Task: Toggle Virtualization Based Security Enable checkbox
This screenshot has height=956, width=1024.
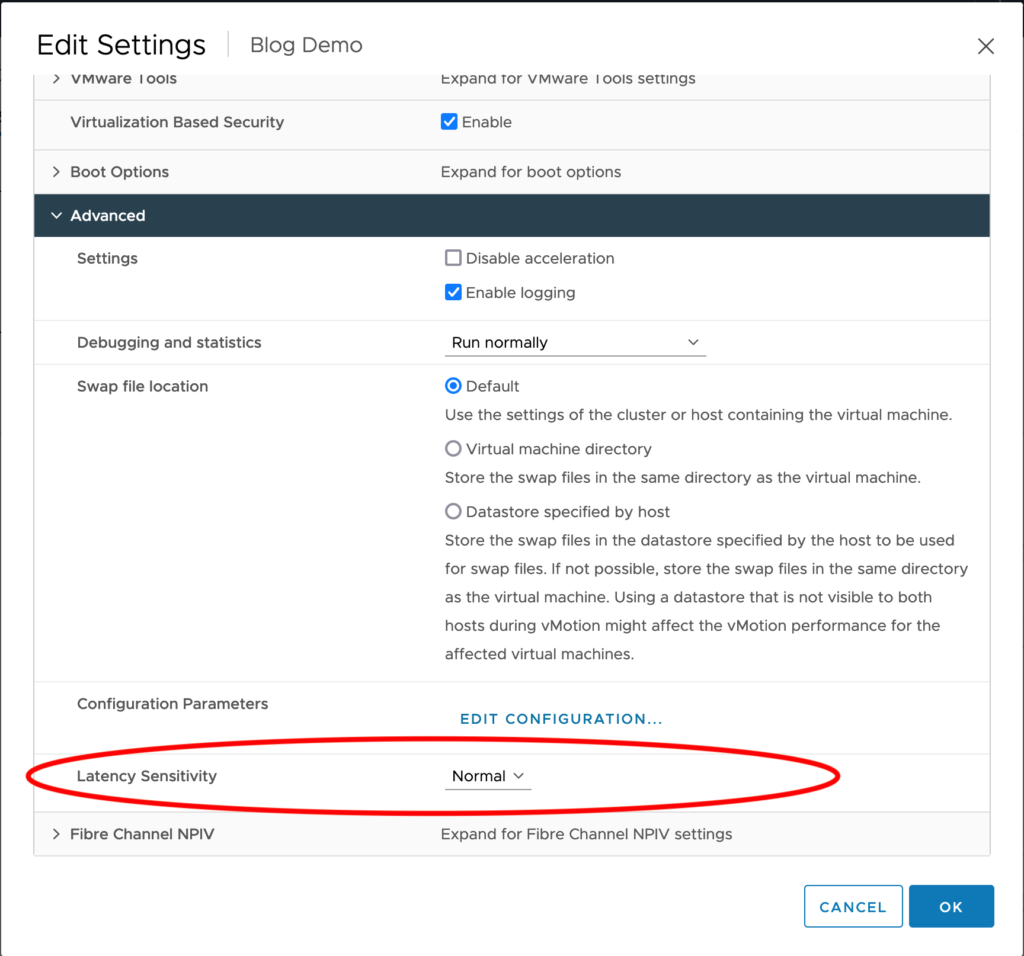Action: click(x=450, y=122)
